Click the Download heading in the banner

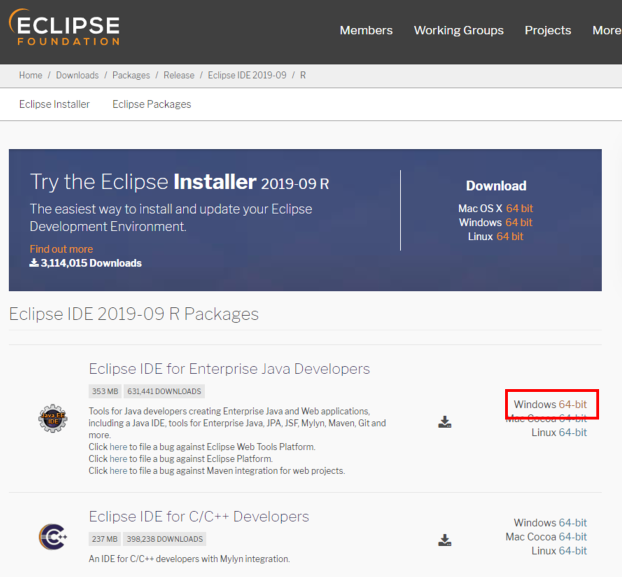[496, 186]
